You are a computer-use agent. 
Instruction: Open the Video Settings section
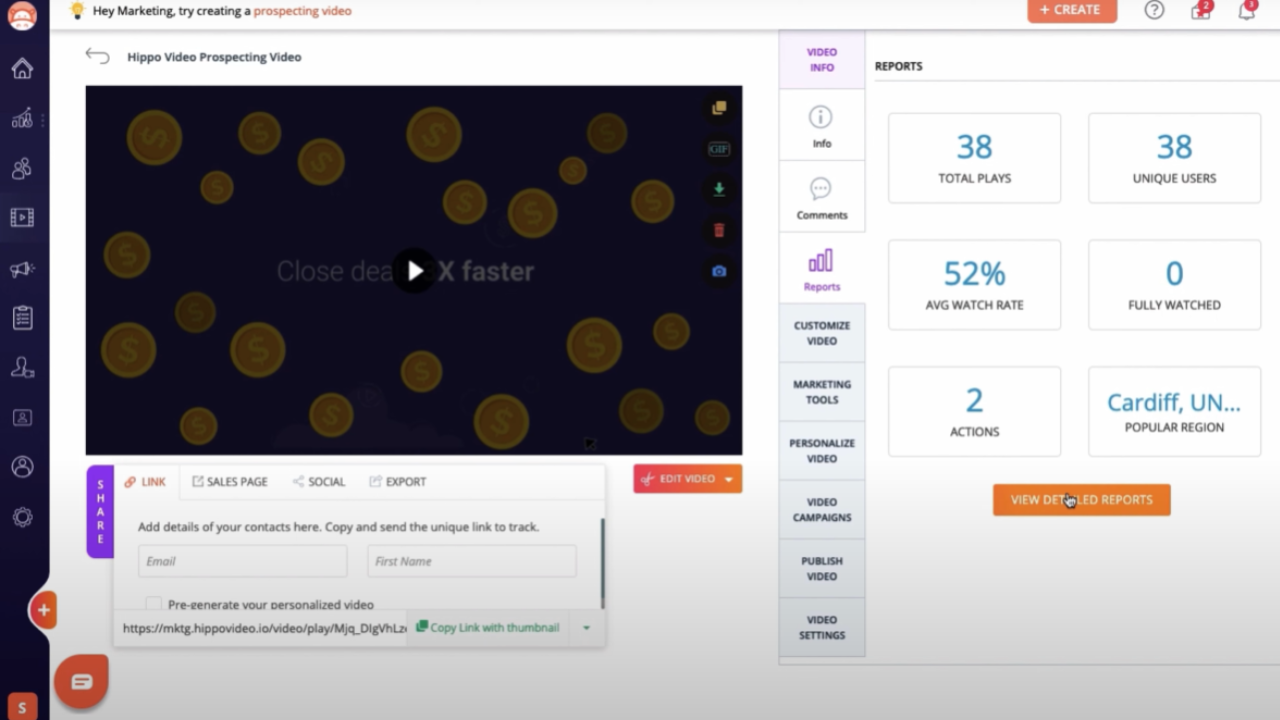pos(822,628)
